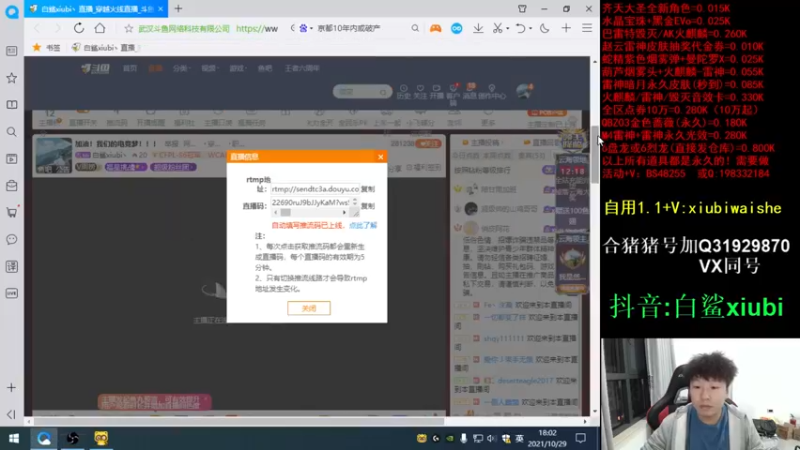The height and width of the screenshot is (450, 800).
Task: Open the OBS icon in taskbar
Action: pyautogui.click(x=72, y=438)
